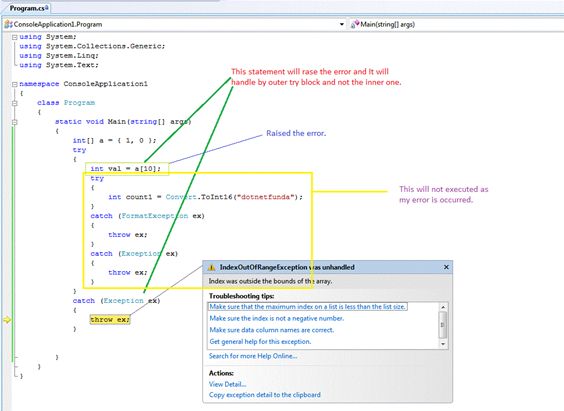Viewport: 564px width, 411px height.
Task: Collapse the namespace ConsoleApplication1 block
Action: tap(14, 84)
